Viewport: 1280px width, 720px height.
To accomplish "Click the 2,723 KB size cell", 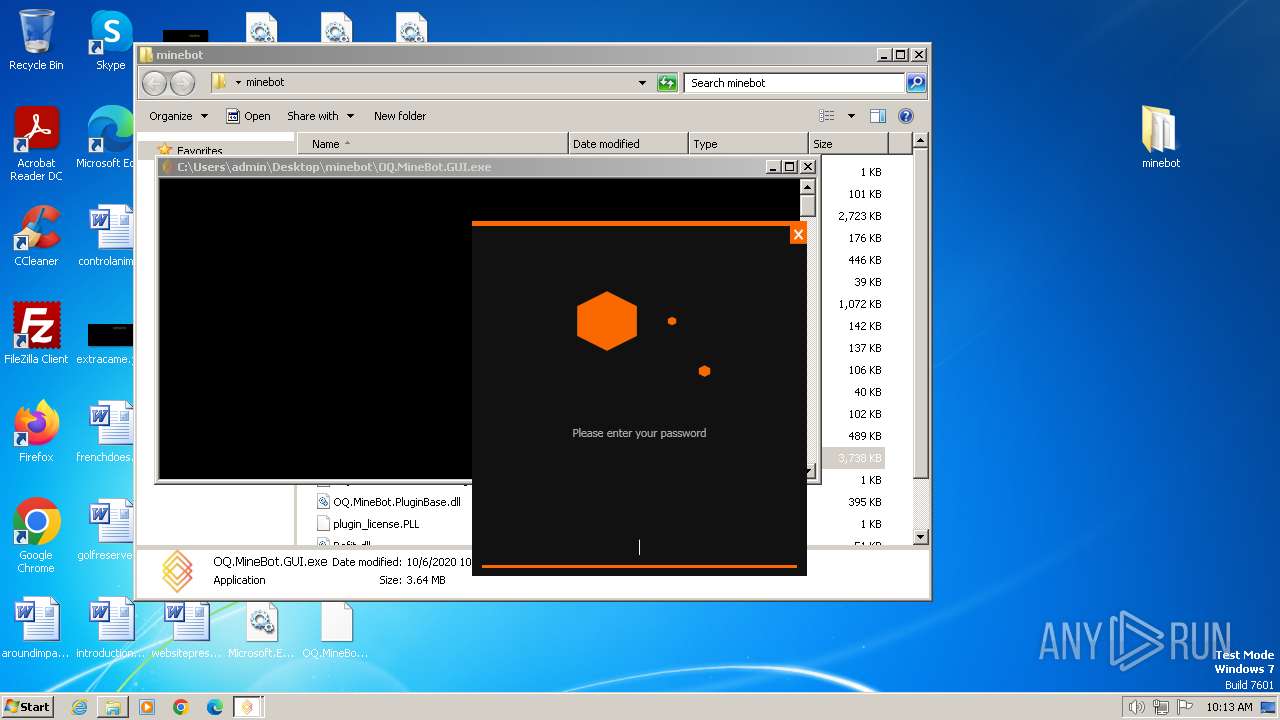I will (x=860, y=216).
